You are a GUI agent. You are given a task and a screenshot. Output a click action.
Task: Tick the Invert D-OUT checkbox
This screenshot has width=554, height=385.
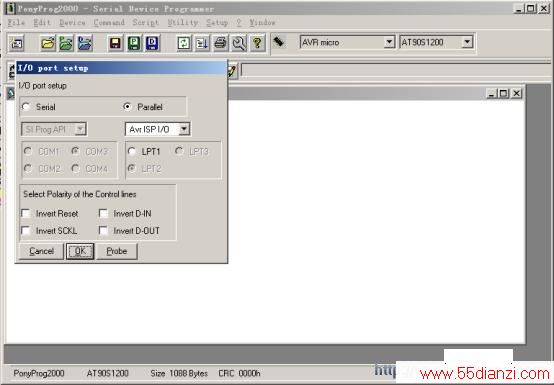click(104, 231)
